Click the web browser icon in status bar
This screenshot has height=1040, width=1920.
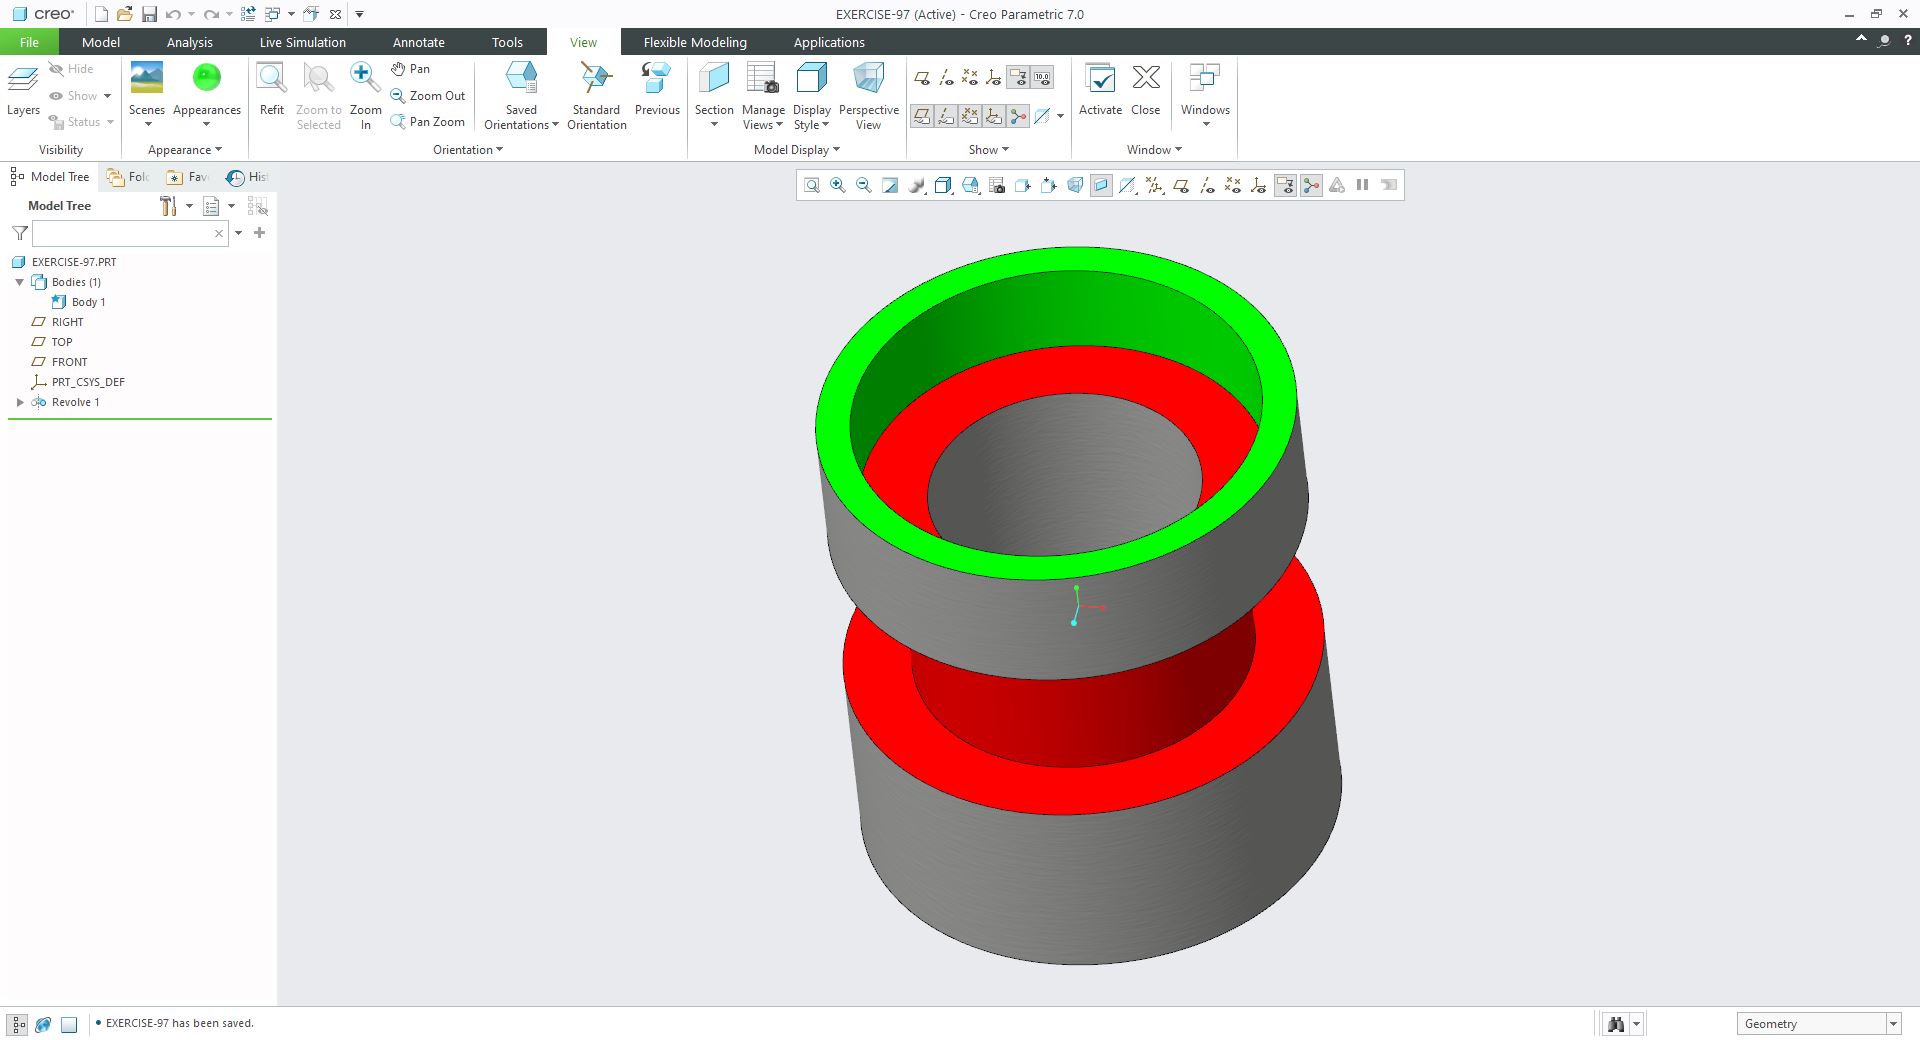[43, 1024]
